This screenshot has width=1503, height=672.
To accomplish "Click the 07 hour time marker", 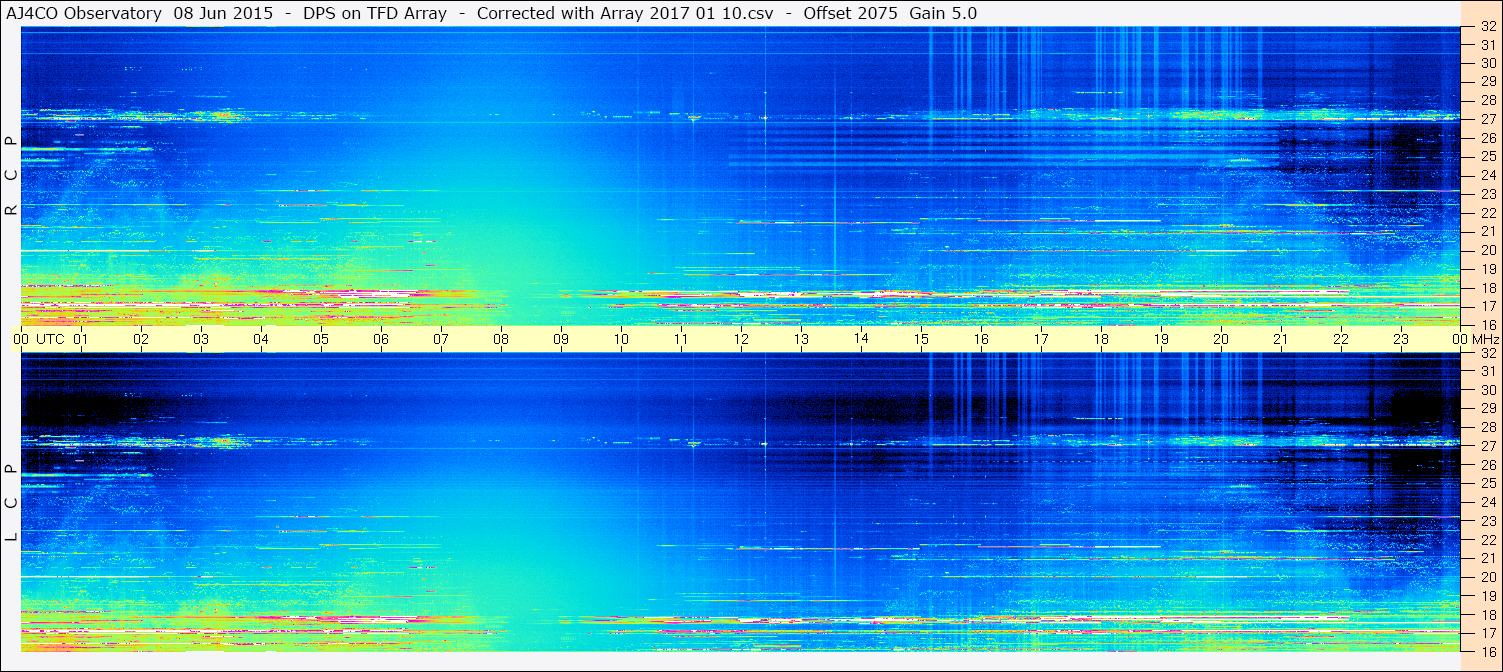I will [441, 339].
